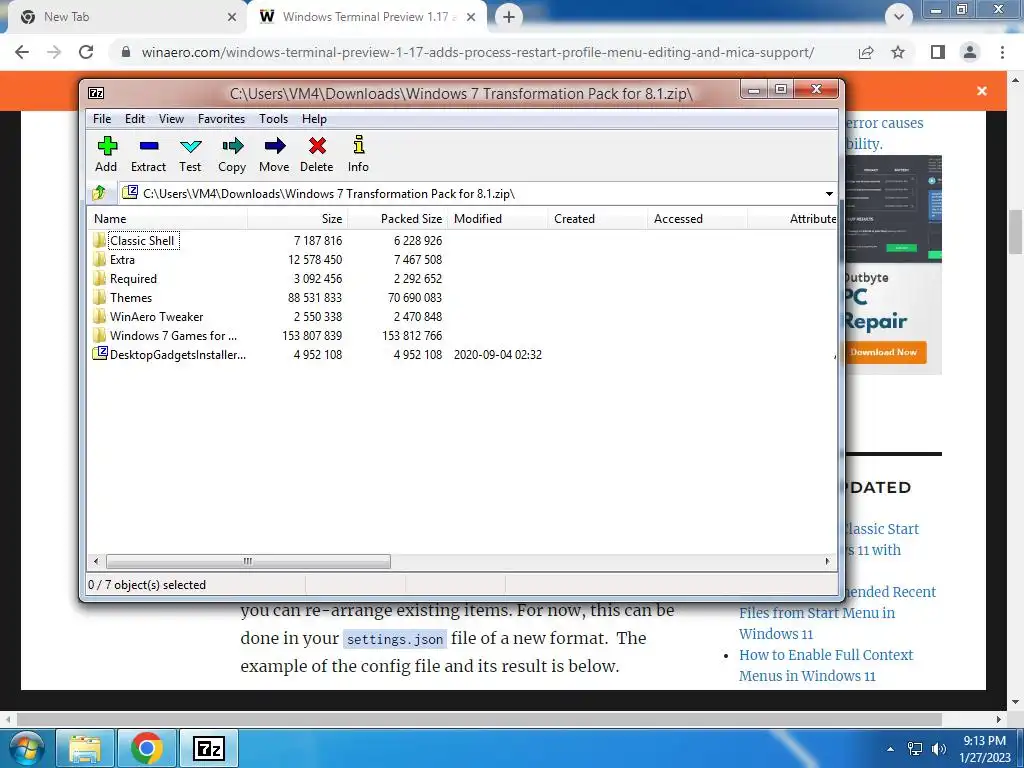Close the Windows Terminal Preview tab
Image resolution: width=1024 pixels, height=768 pixels.
tap(471, 17)
